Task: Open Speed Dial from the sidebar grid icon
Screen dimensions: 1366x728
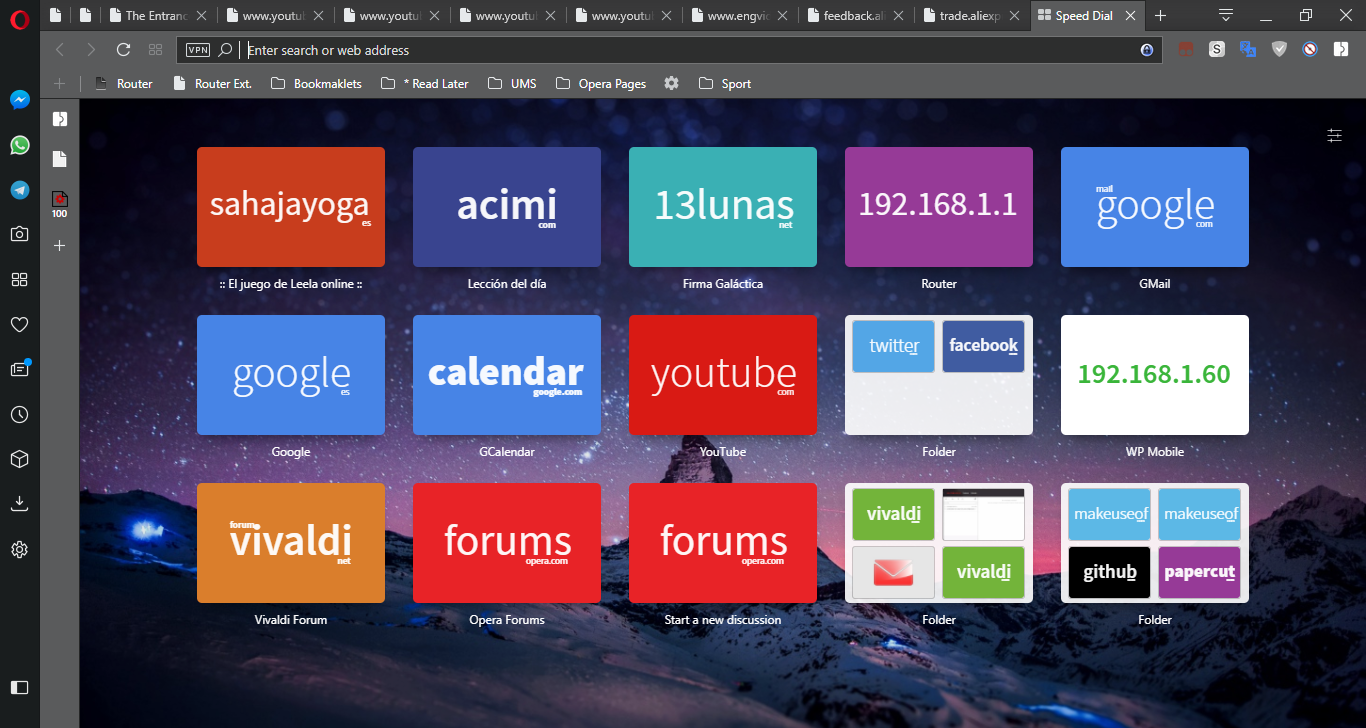Action: (19, 280)
